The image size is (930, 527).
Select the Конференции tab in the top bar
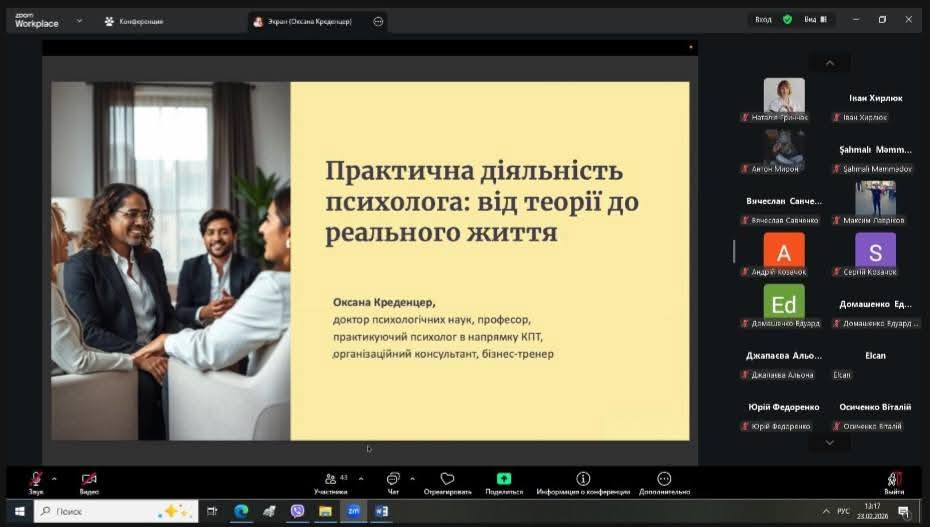coord(134,21)
